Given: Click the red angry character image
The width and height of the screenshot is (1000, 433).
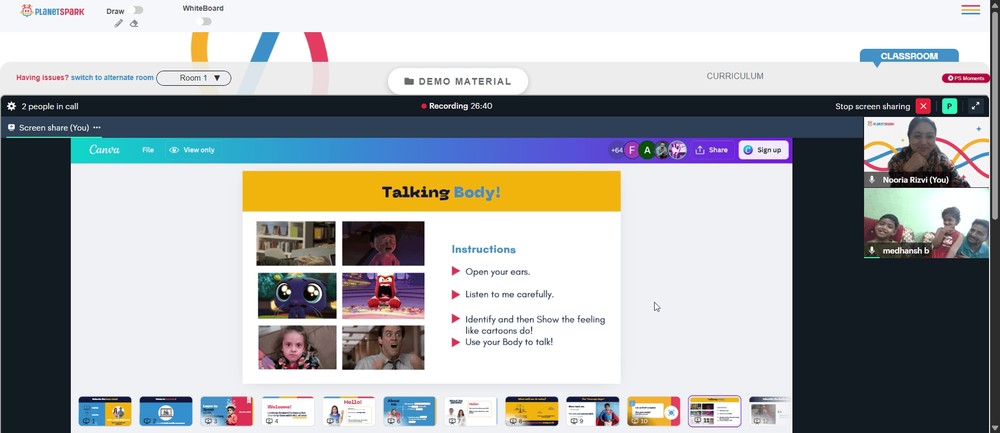Looking at the screenshot, I should click(x=383, y=296).
